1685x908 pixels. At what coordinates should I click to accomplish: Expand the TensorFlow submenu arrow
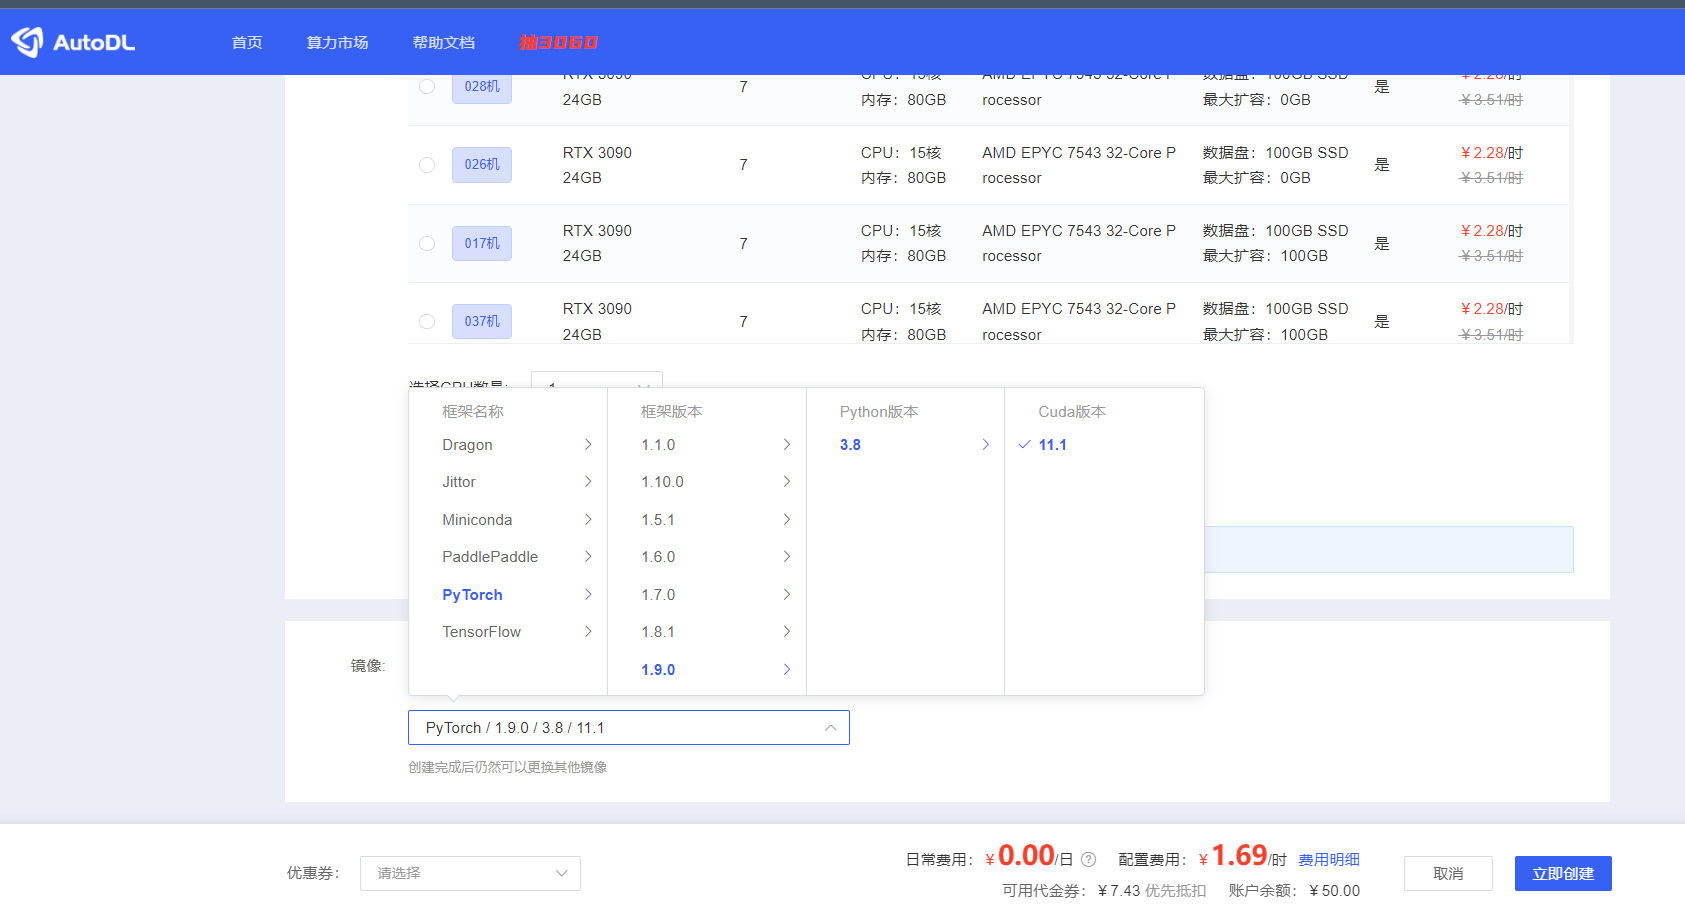pos(588,631)
